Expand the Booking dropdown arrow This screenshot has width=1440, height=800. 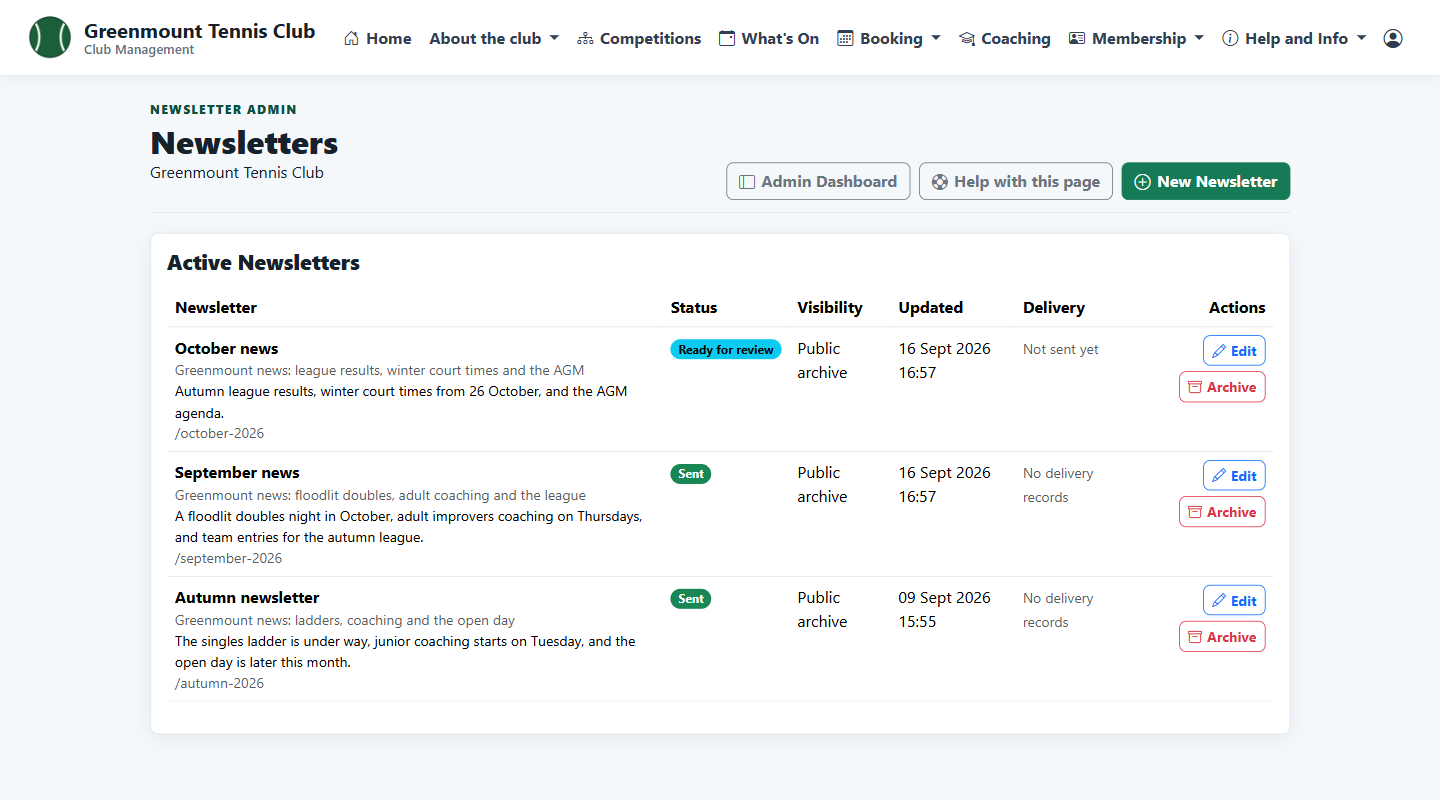pos(936,39)
